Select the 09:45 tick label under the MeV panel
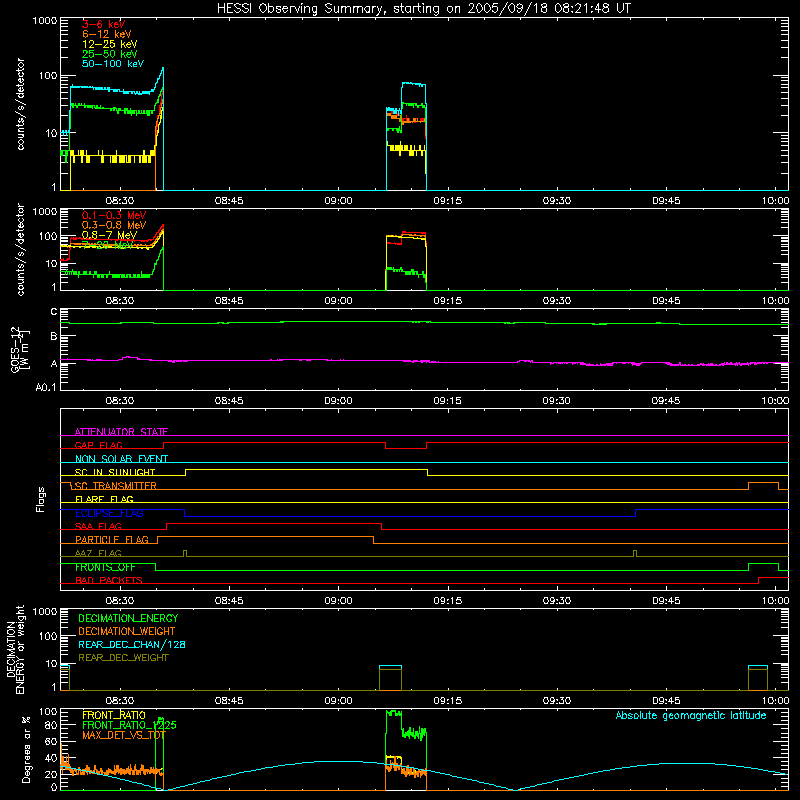Image resolution: width=800 pixels, height=800 pixels. [666, 301]
